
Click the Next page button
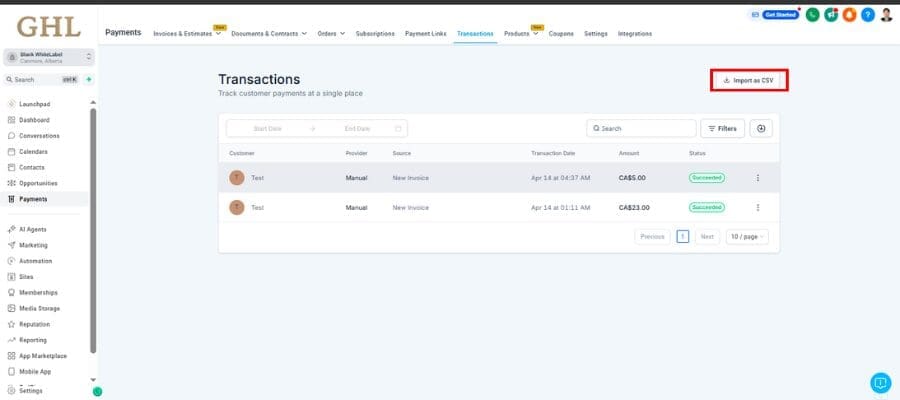pyautogui.click(x=707, y=236)
